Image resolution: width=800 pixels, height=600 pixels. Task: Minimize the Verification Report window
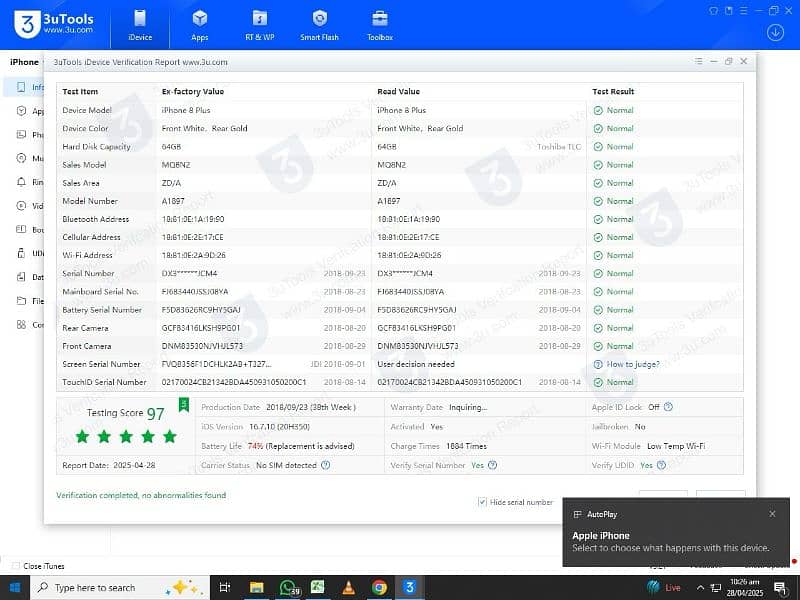tap(714, 61)
